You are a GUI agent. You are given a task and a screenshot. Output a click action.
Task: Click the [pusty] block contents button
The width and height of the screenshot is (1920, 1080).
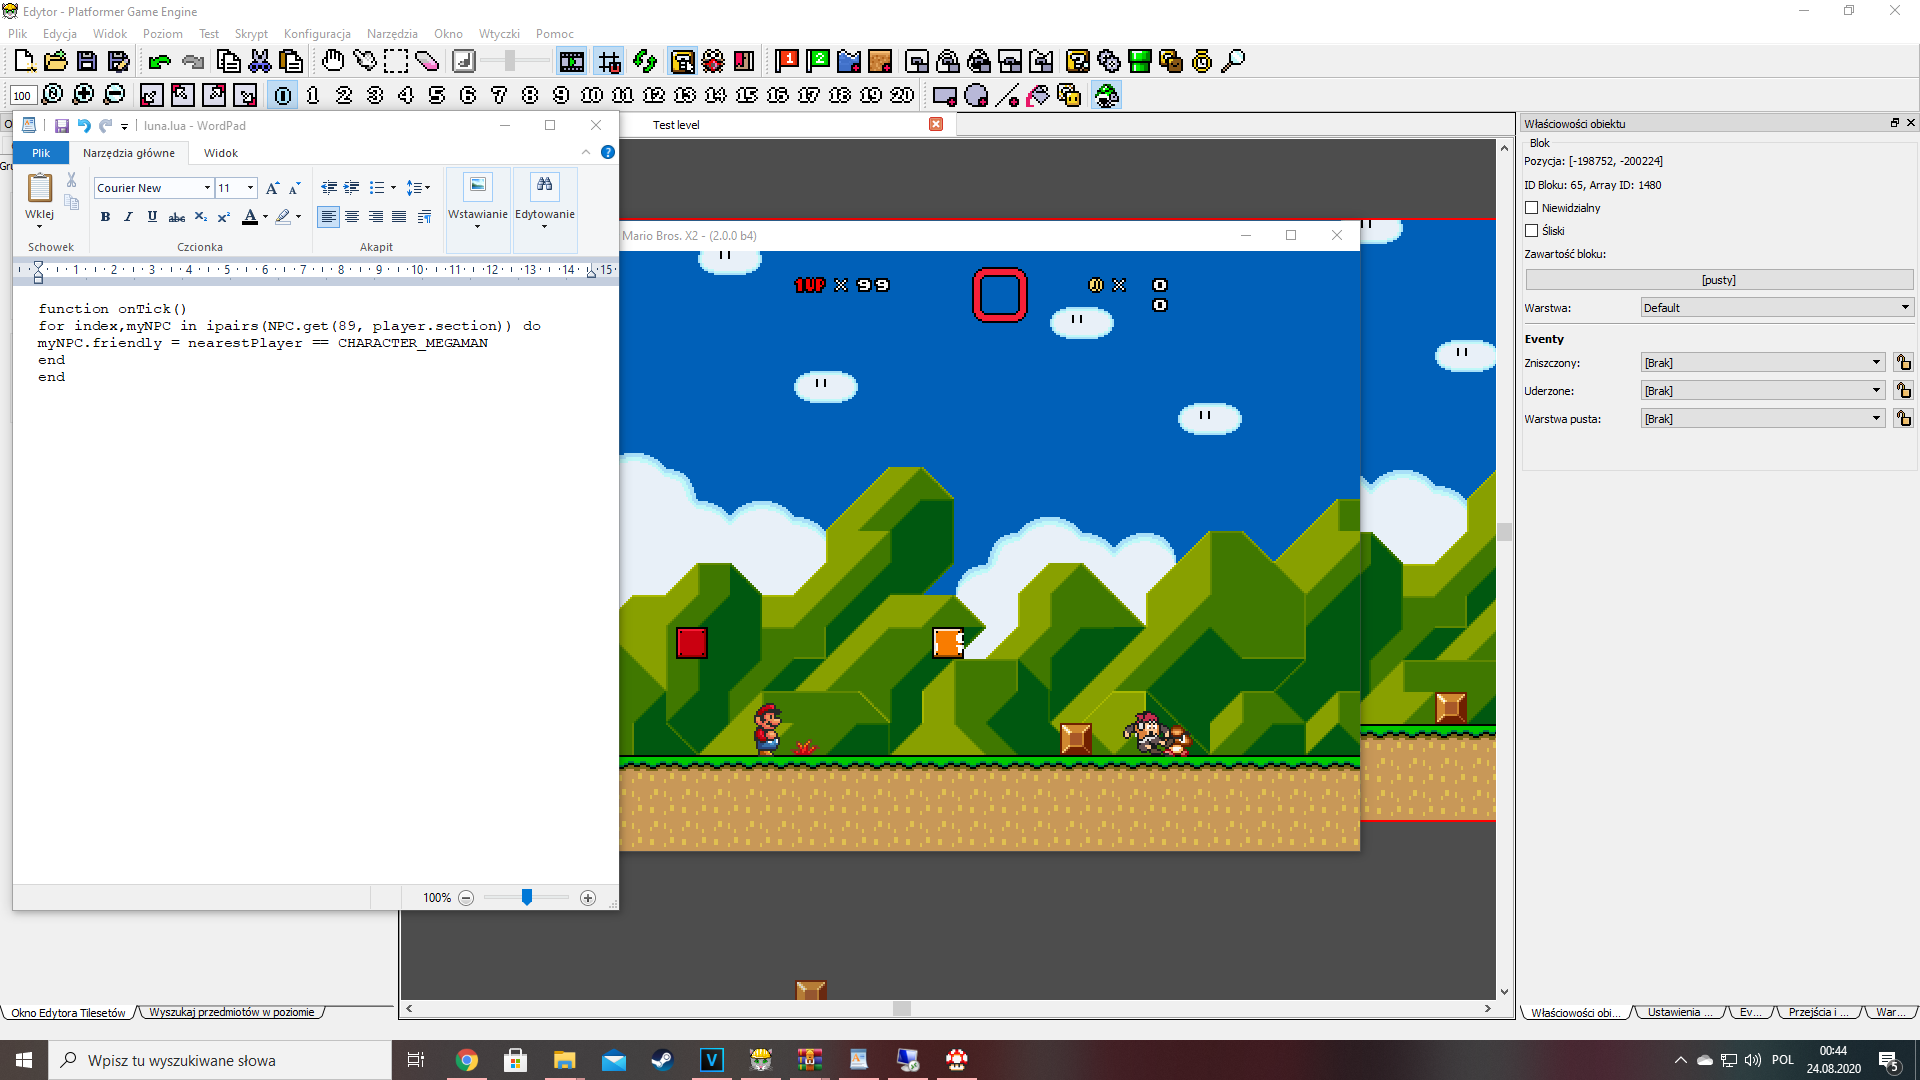pyautogui.click(x=1719, y=280)
